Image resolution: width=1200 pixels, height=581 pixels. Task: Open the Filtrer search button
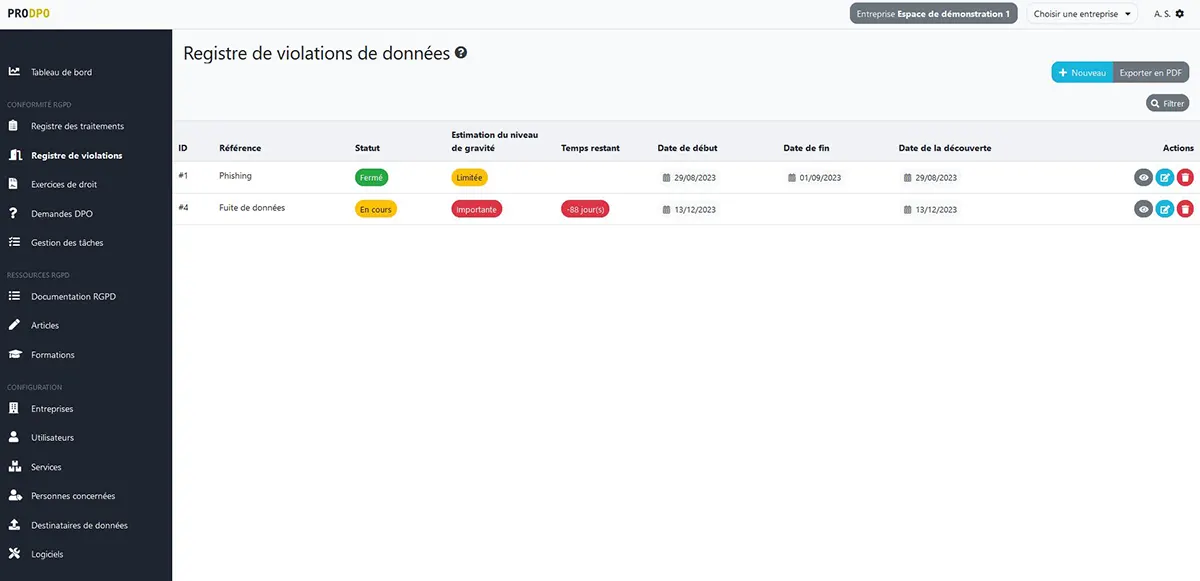[1167, 103]
